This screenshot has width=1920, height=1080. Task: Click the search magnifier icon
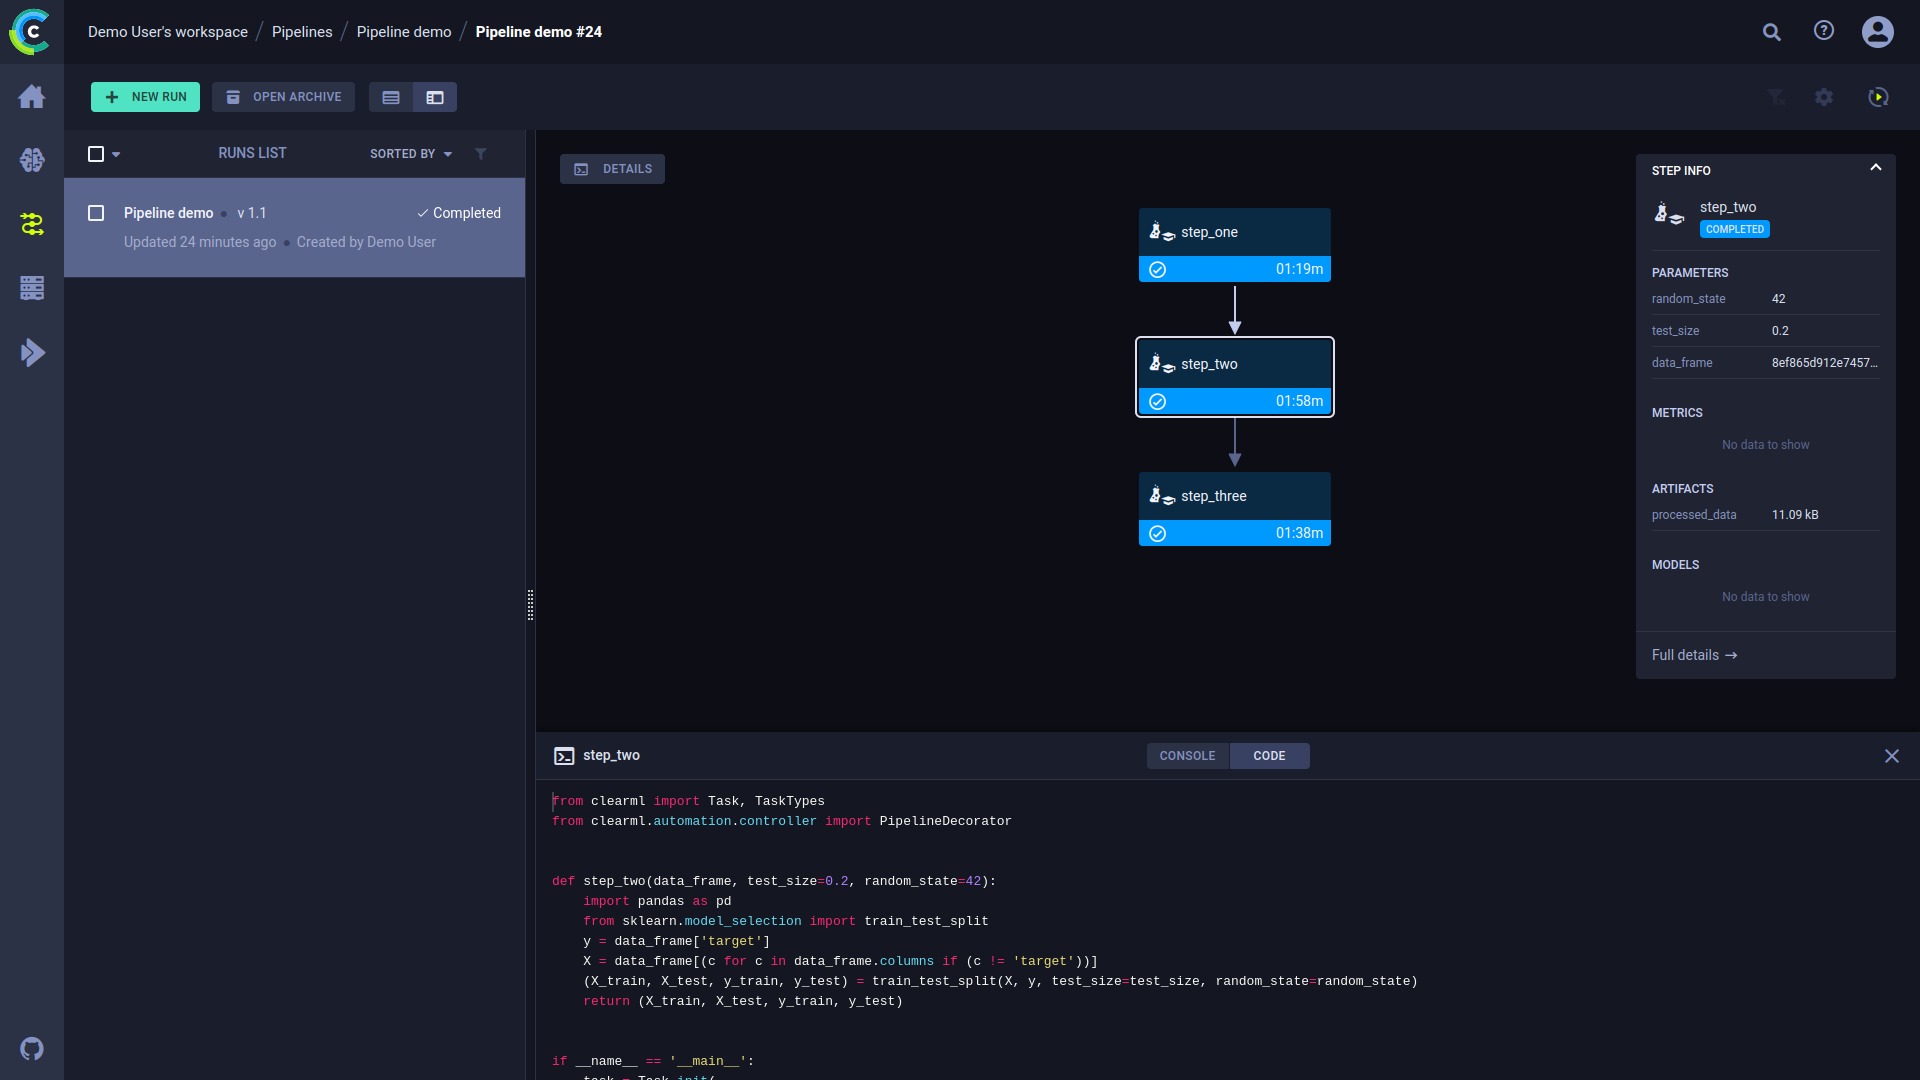tap(1772, 32)
